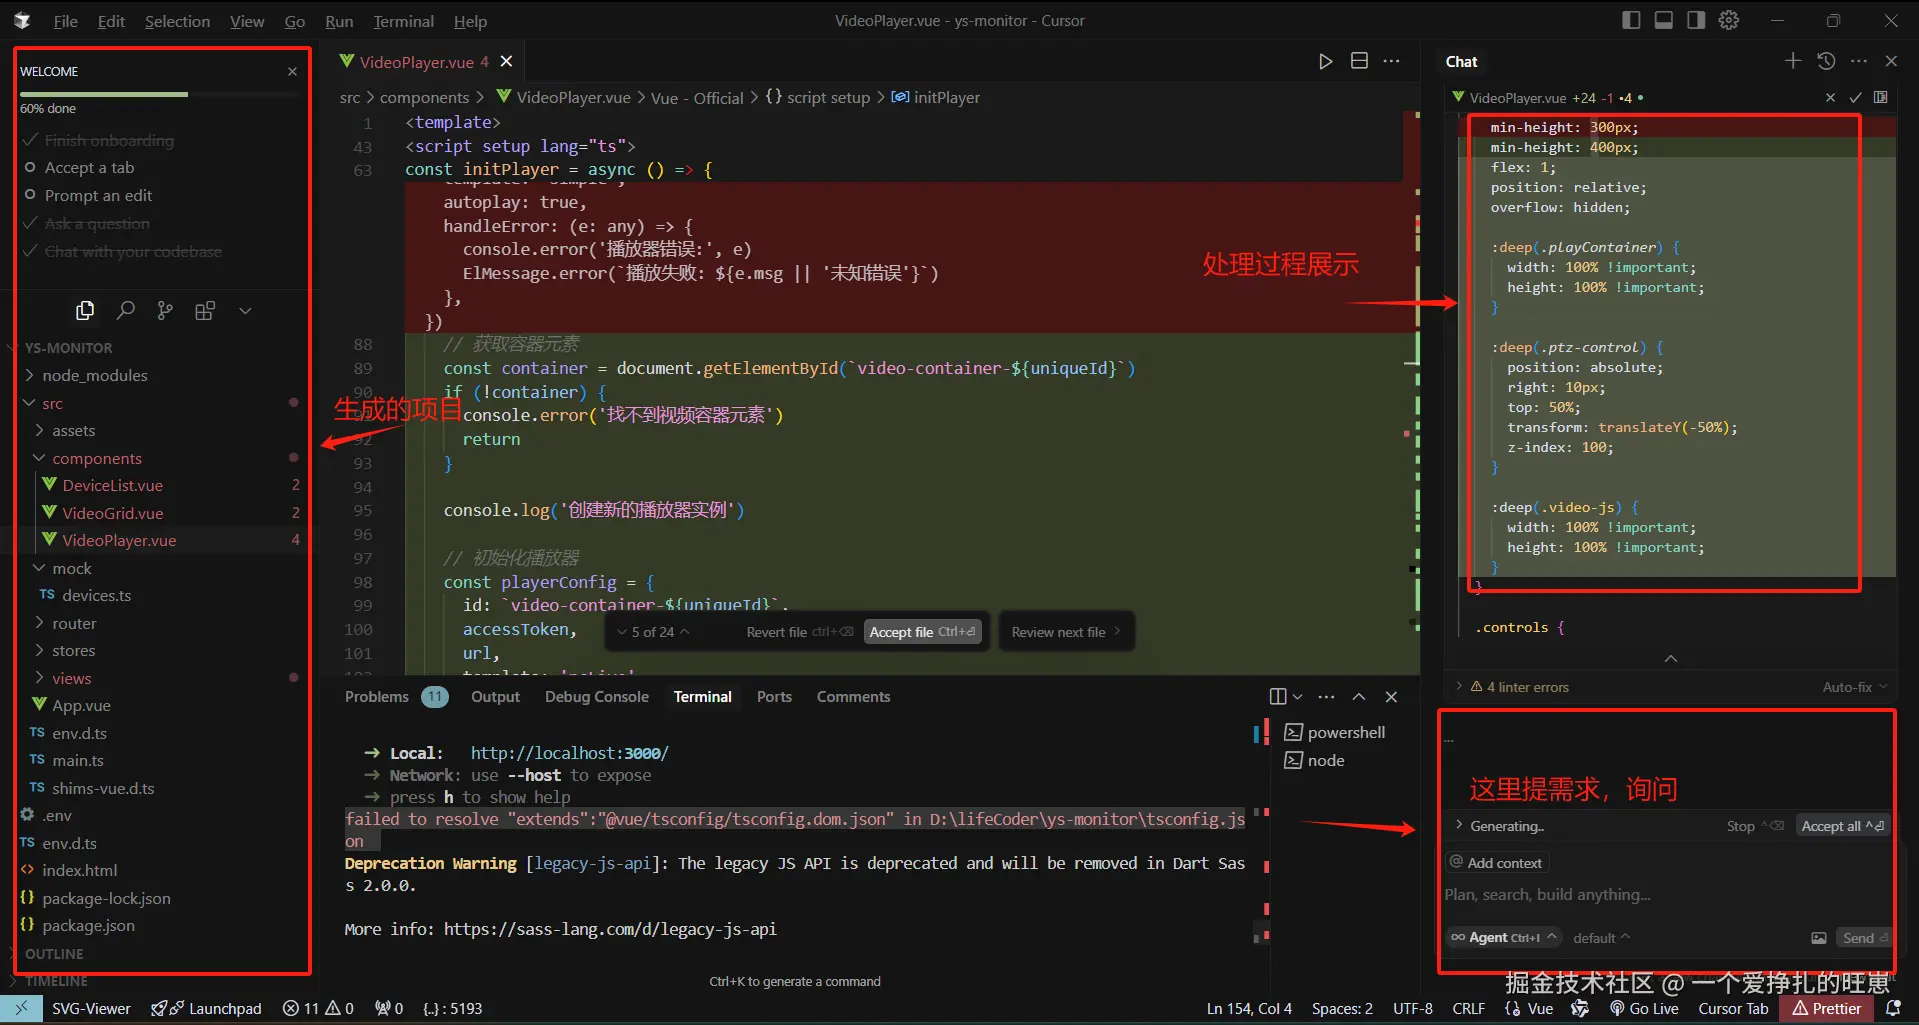The width and height of the screenshot is (1919, 1025).
Task: Click Review next file button
Action: coord(1066,632)
